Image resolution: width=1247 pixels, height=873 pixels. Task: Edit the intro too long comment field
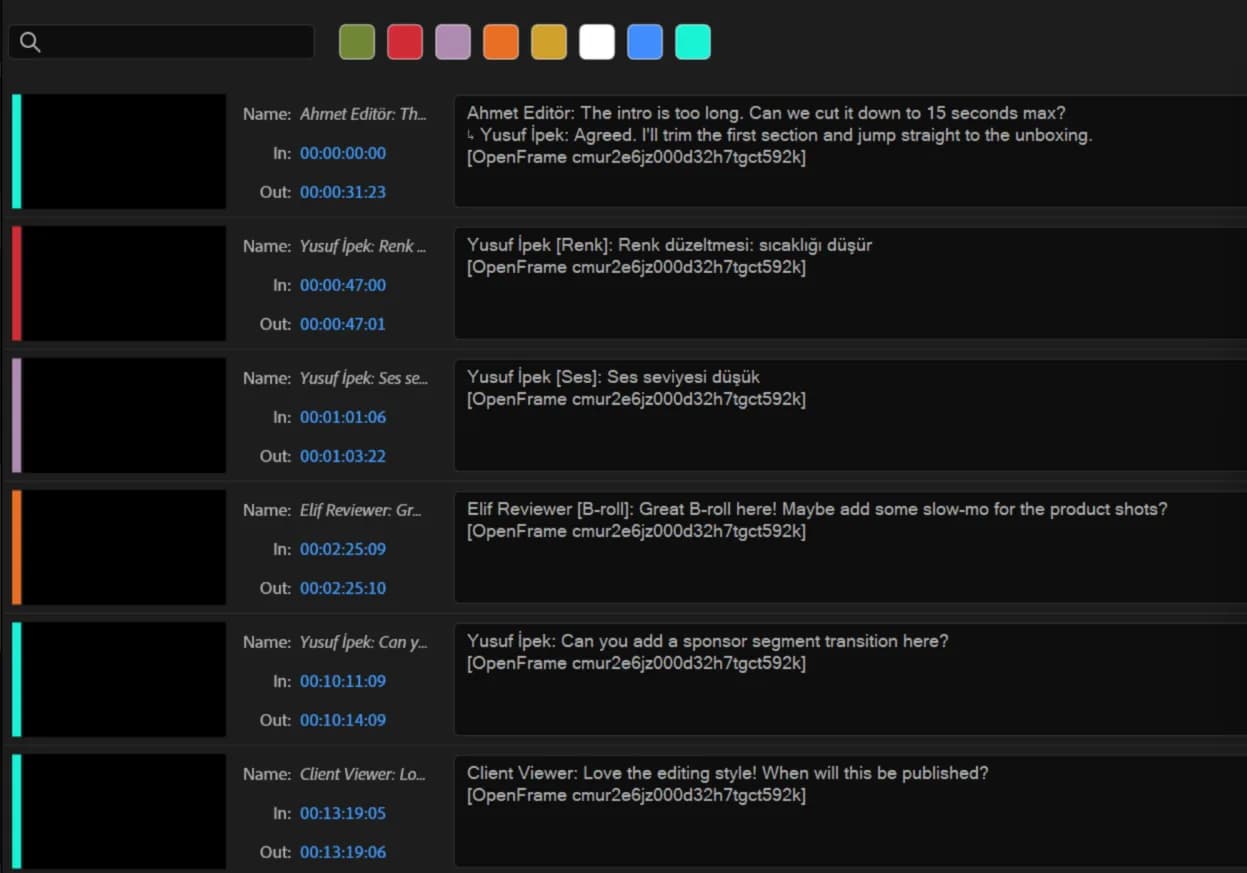tap(850, 151)
